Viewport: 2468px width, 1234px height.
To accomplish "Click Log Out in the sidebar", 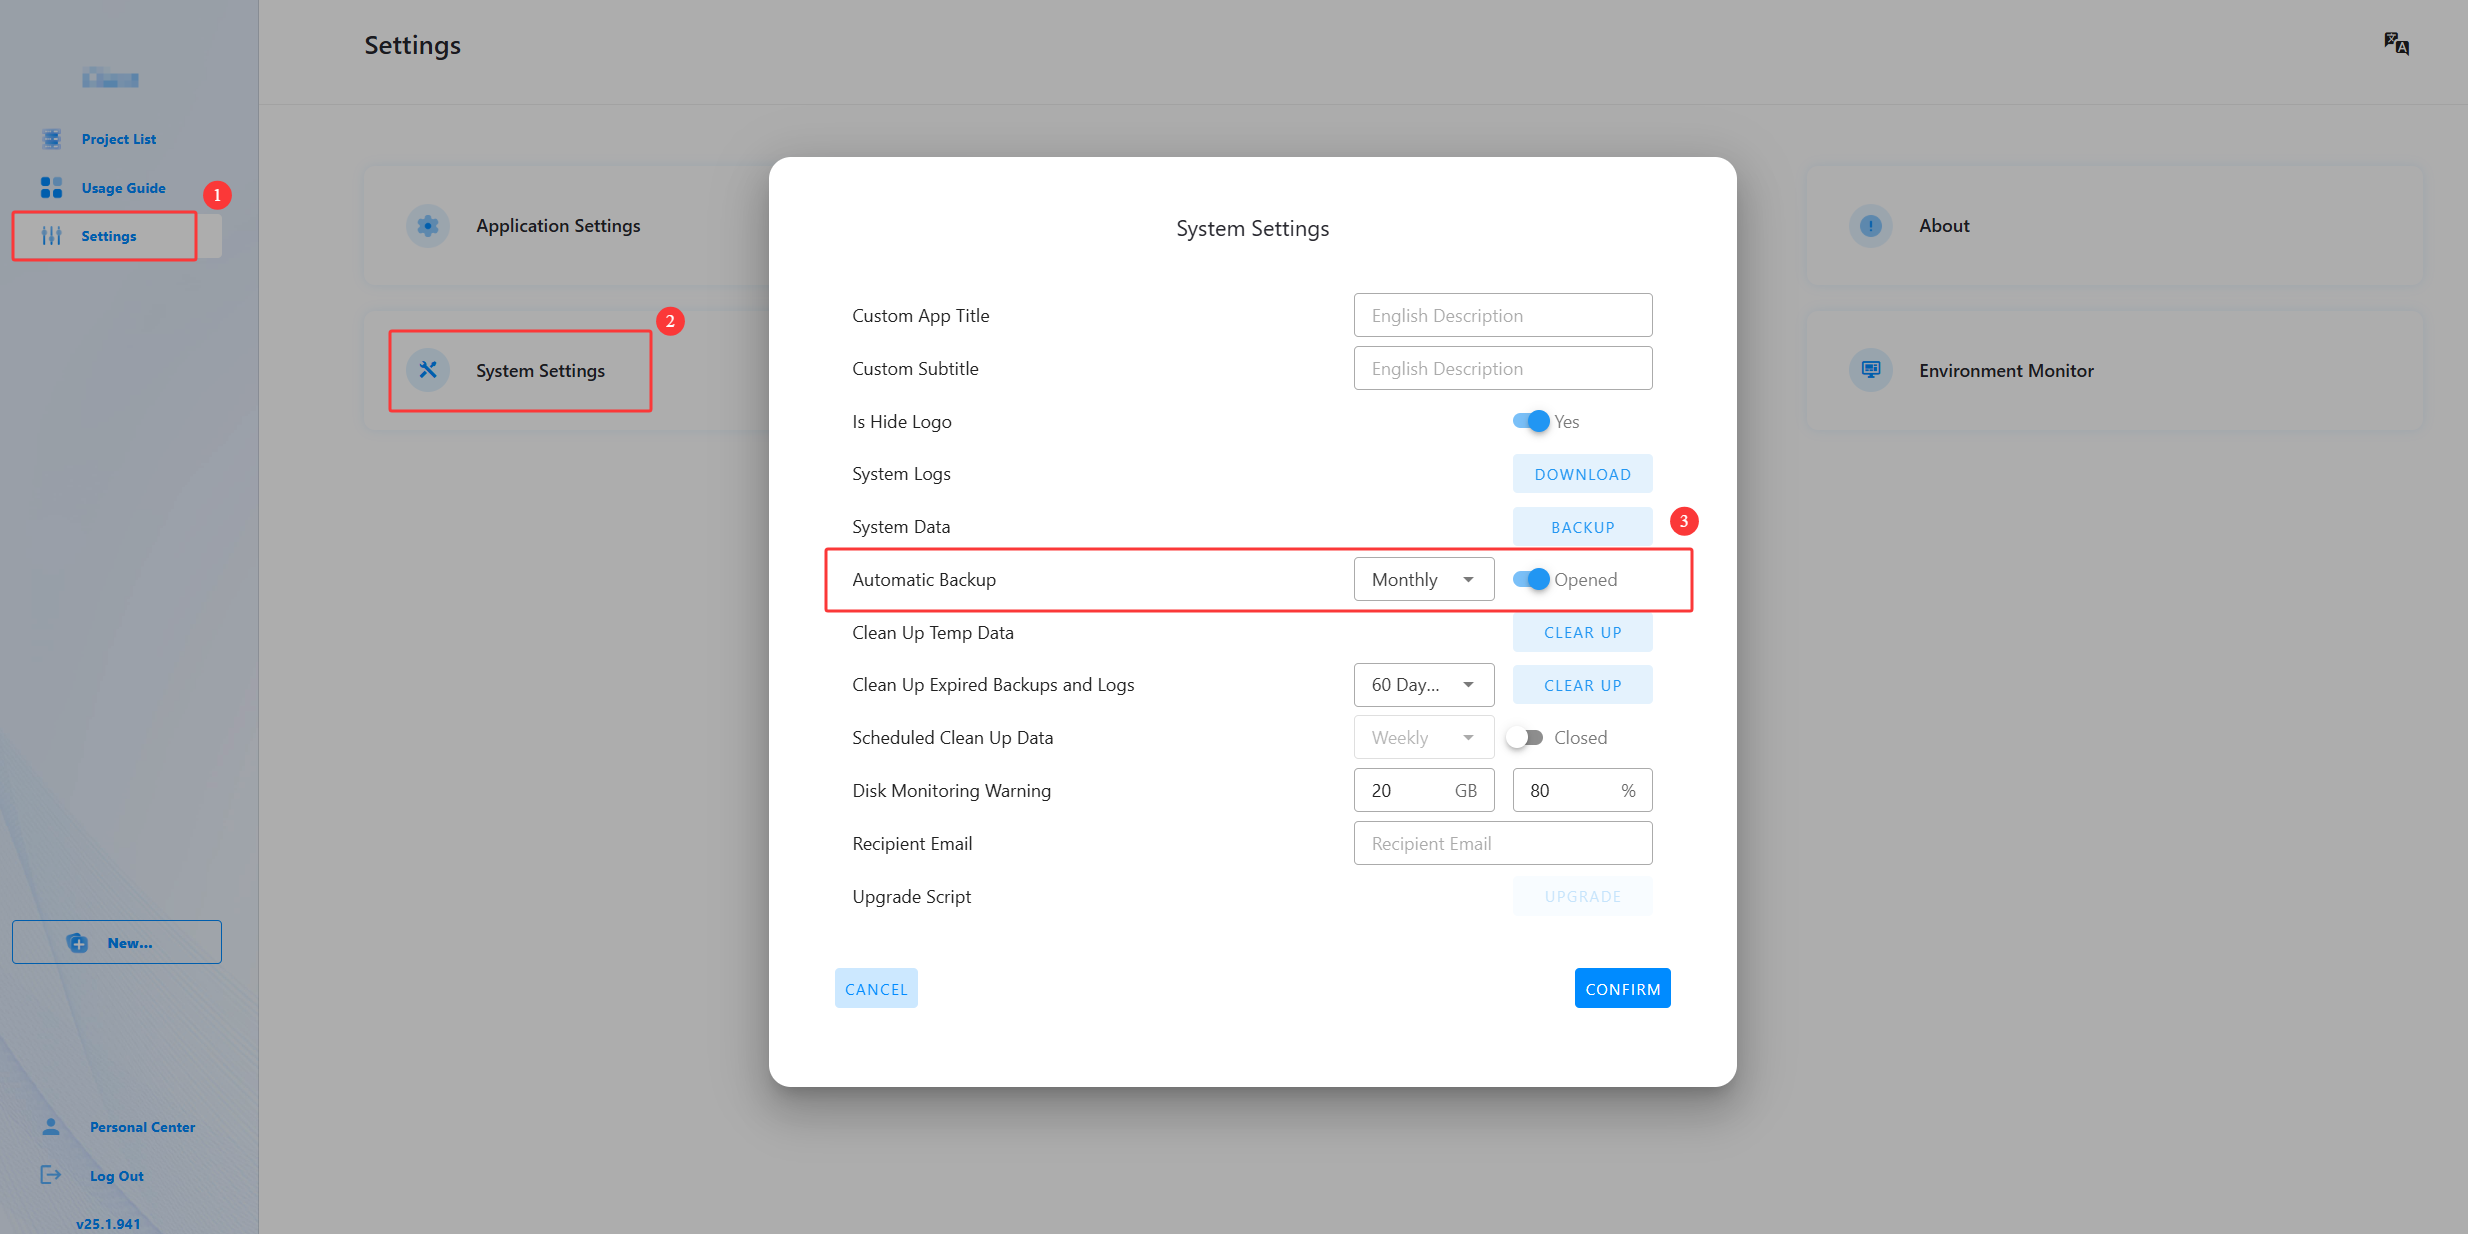I will pos(116,1175).
